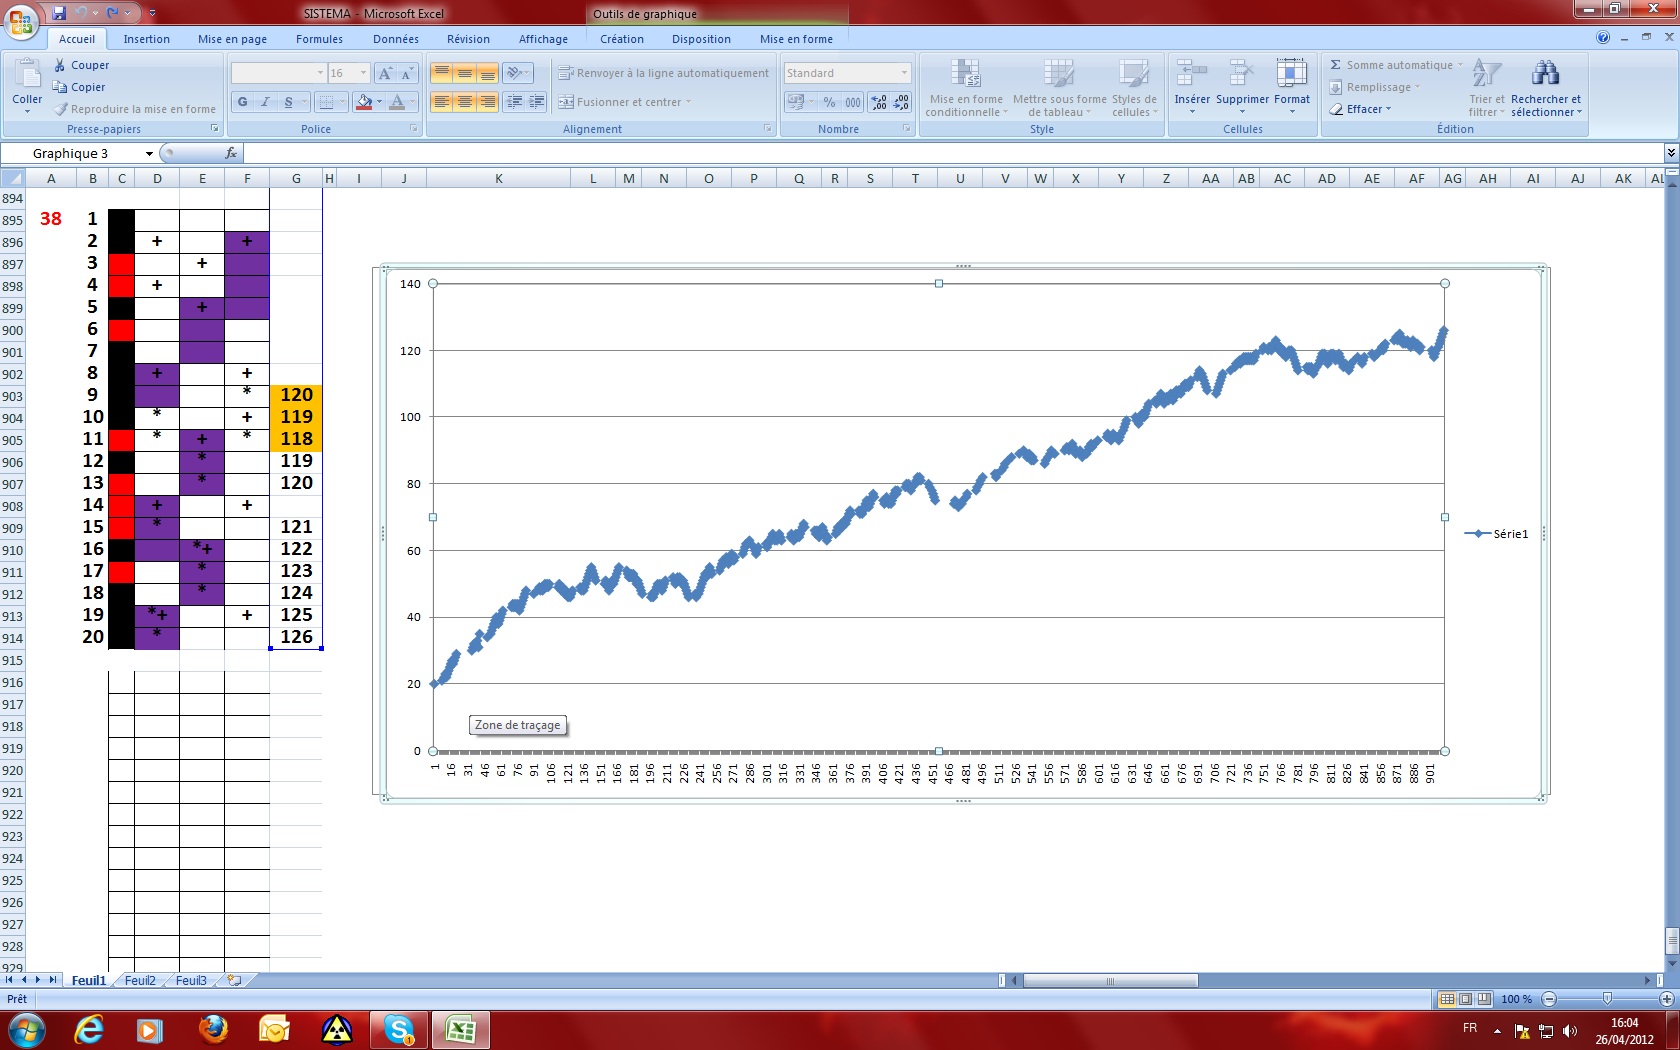Expand the Graphique 3 name box dropdown

[149, 154]
